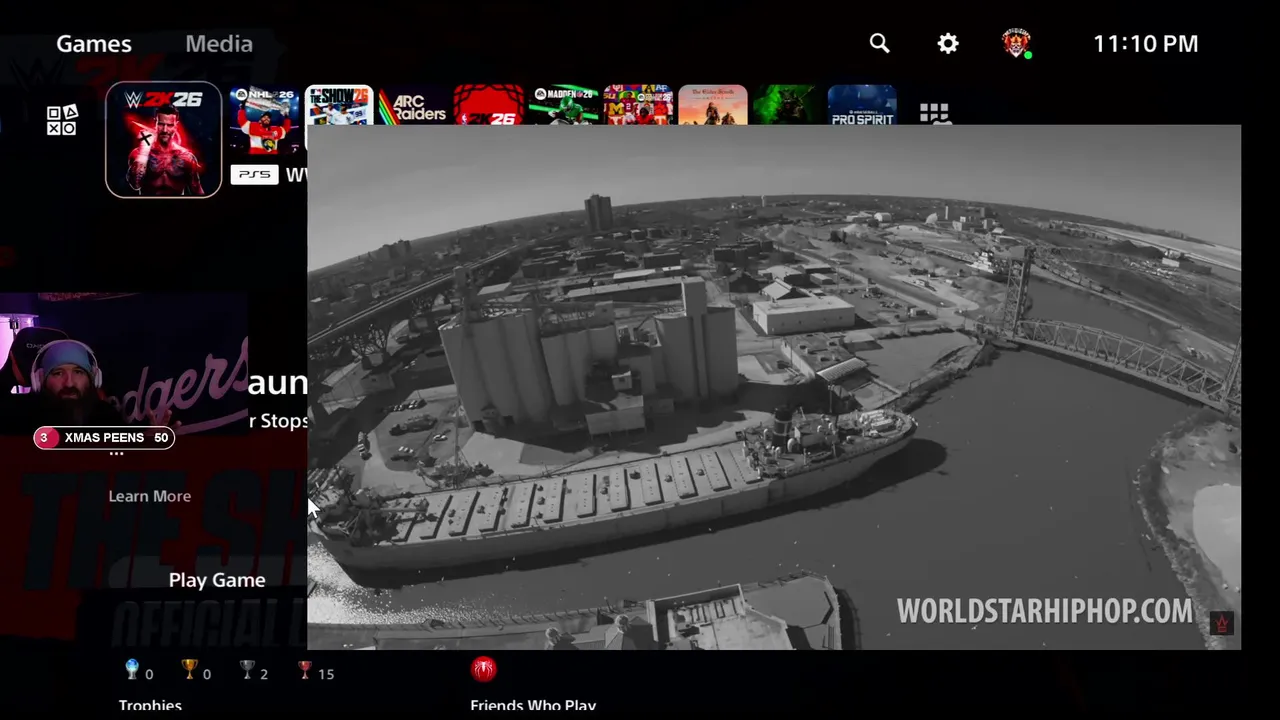Viewport: 1280px width, 720px height.
Task: Click the Play Game button
Action: click(217, 580)
